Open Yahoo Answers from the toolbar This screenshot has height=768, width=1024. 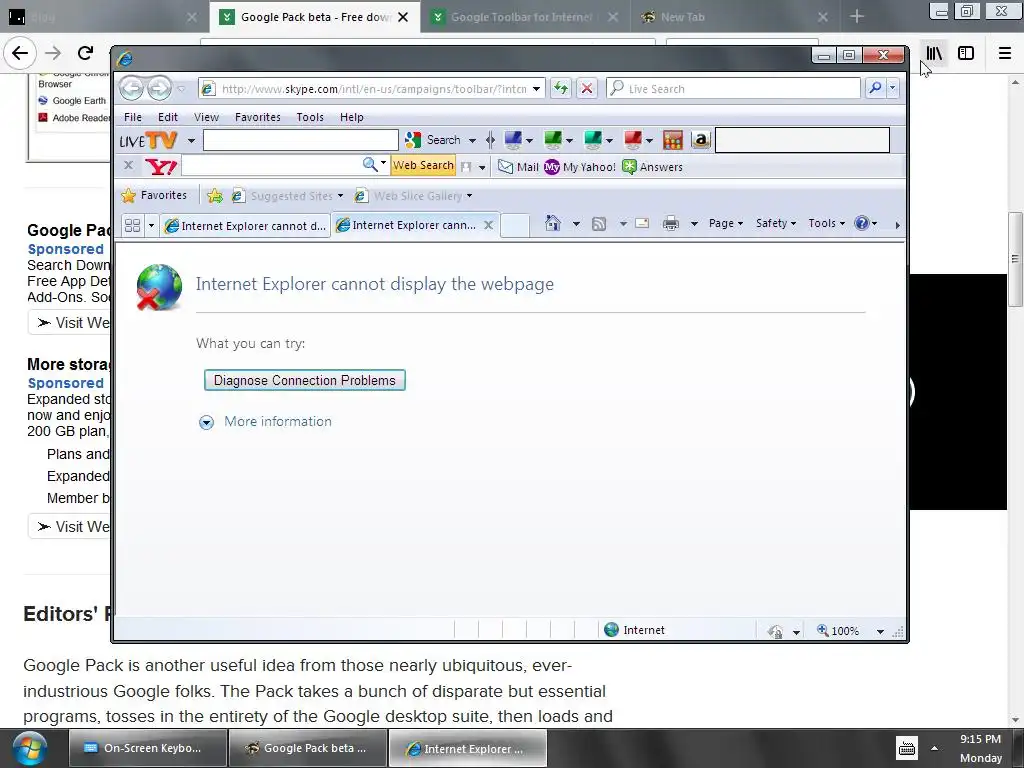click(x=652, y=167)
